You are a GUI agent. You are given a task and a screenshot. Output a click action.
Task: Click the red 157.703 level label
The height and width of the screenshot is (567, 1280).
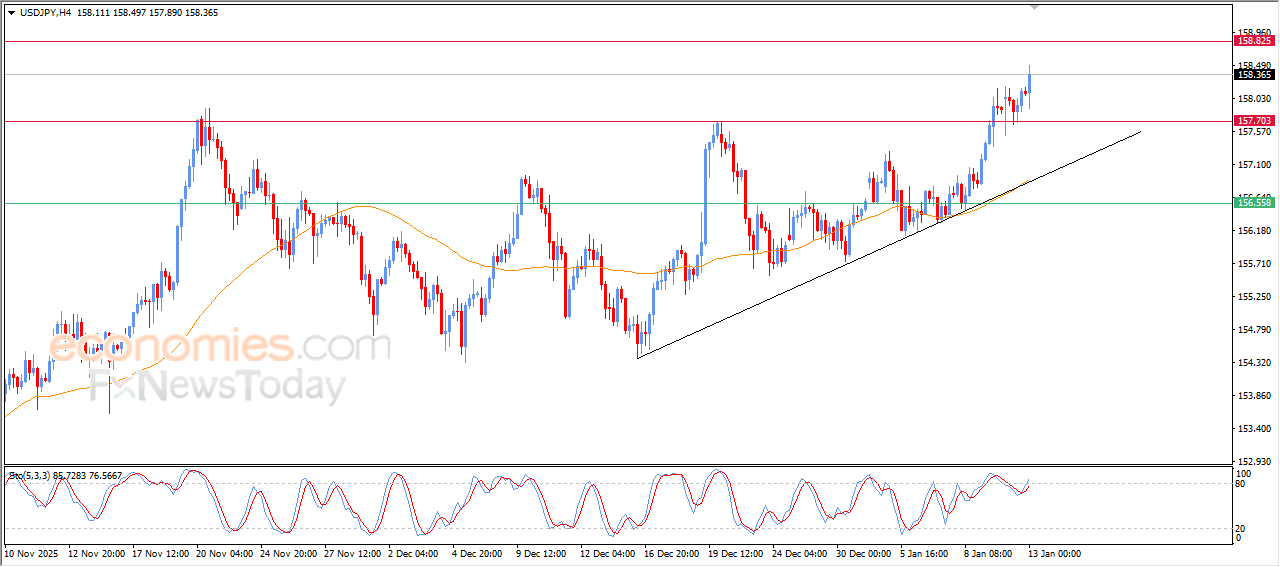[x=1254, y=120]
